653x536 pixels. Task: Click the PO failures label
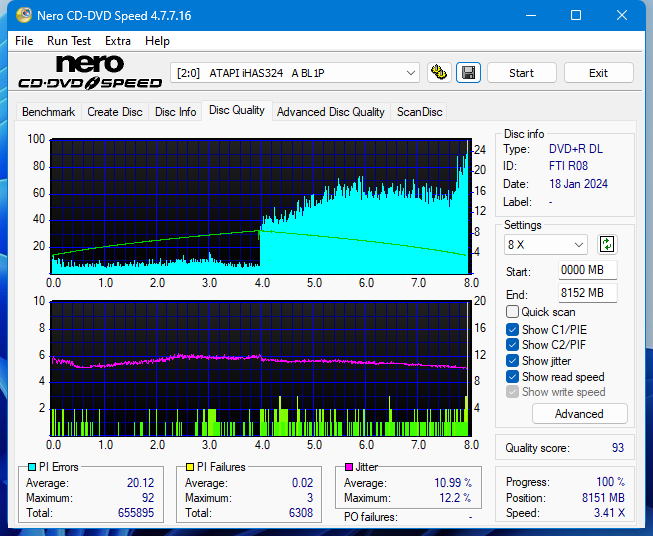pos(371,517)
